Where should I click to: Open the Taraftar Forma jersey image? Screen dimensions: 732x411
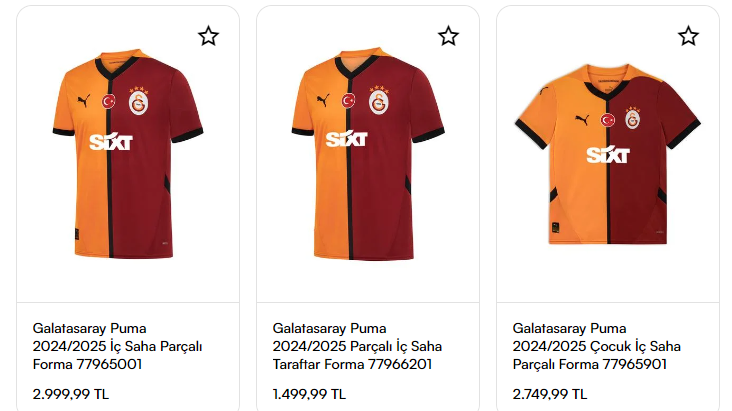[x=368, y=154]
